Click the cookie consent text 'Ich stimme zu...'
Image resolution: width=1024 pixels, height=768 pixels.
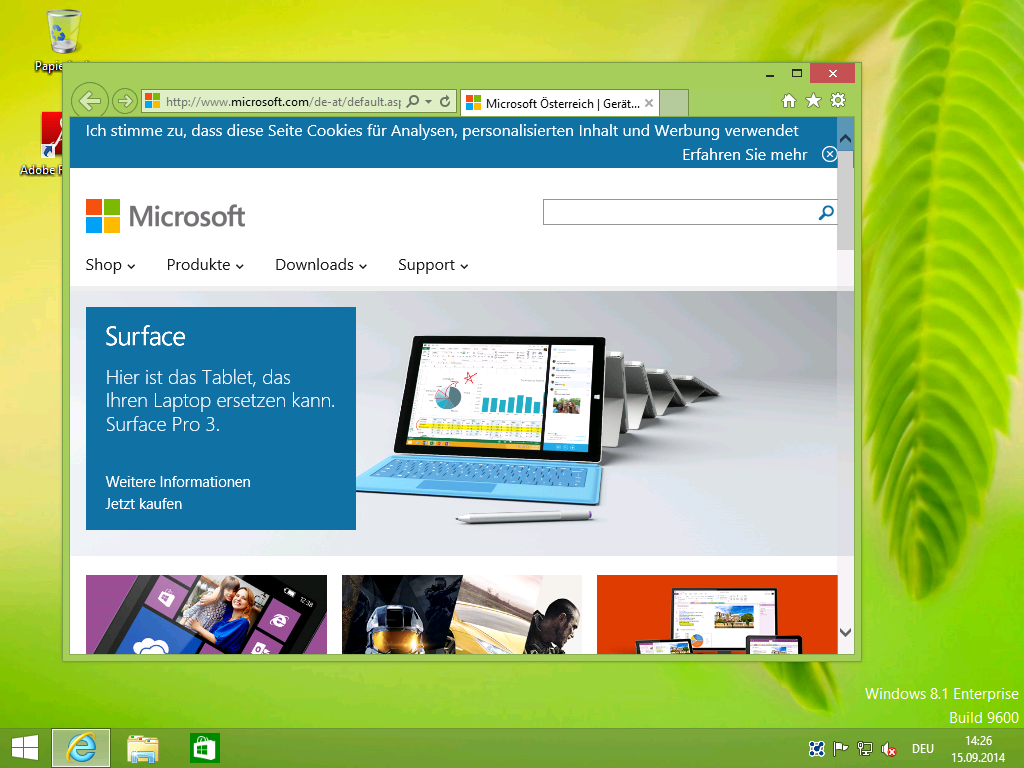[441, 131]
